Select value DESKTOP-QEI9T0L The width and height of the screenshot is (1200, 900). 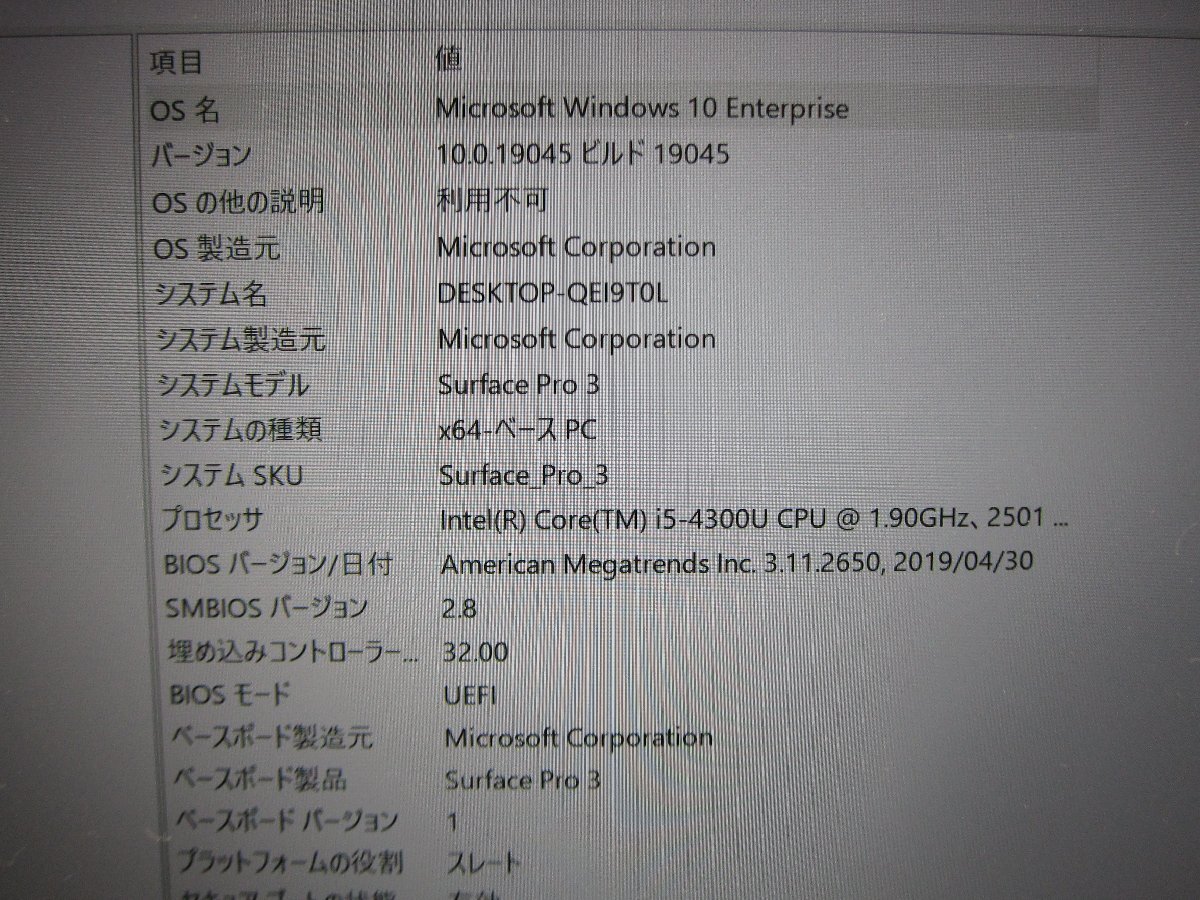[553, 293]
